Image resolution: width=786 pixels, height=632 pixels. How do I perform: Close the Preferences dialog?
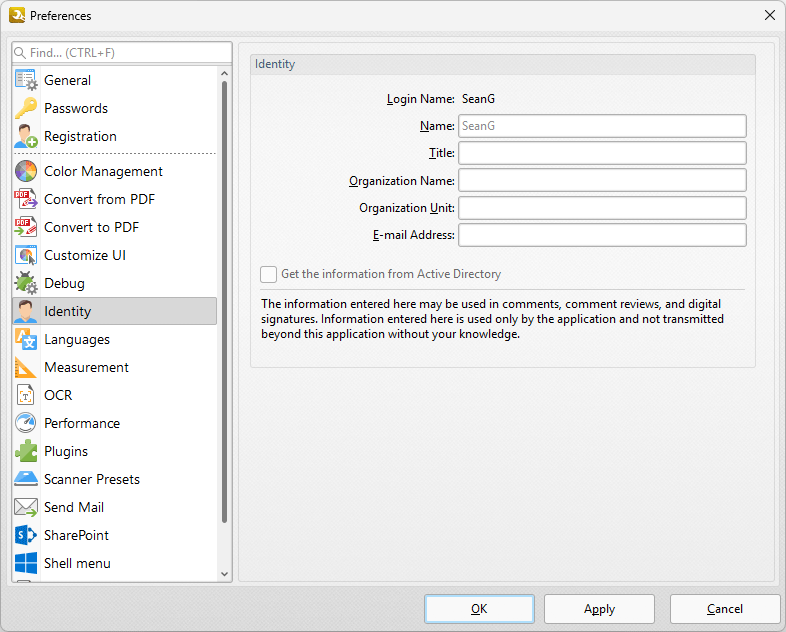click(x=770, y=16)
